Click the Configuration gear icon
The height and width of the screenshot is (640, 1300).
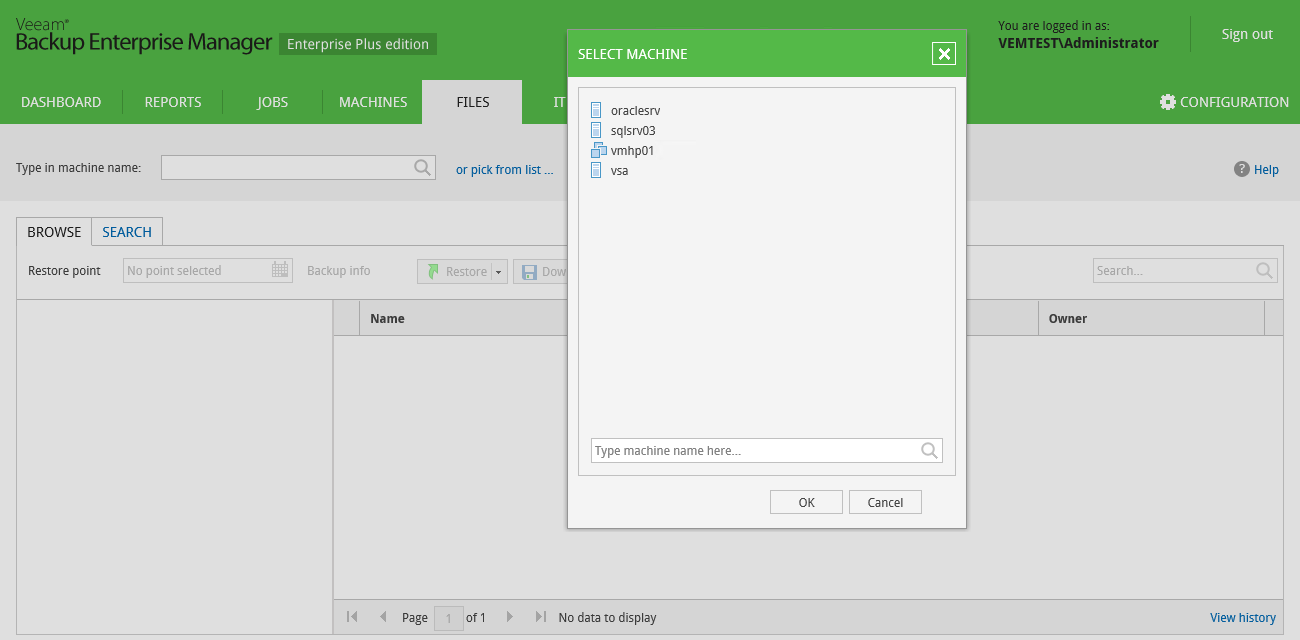1168,102
